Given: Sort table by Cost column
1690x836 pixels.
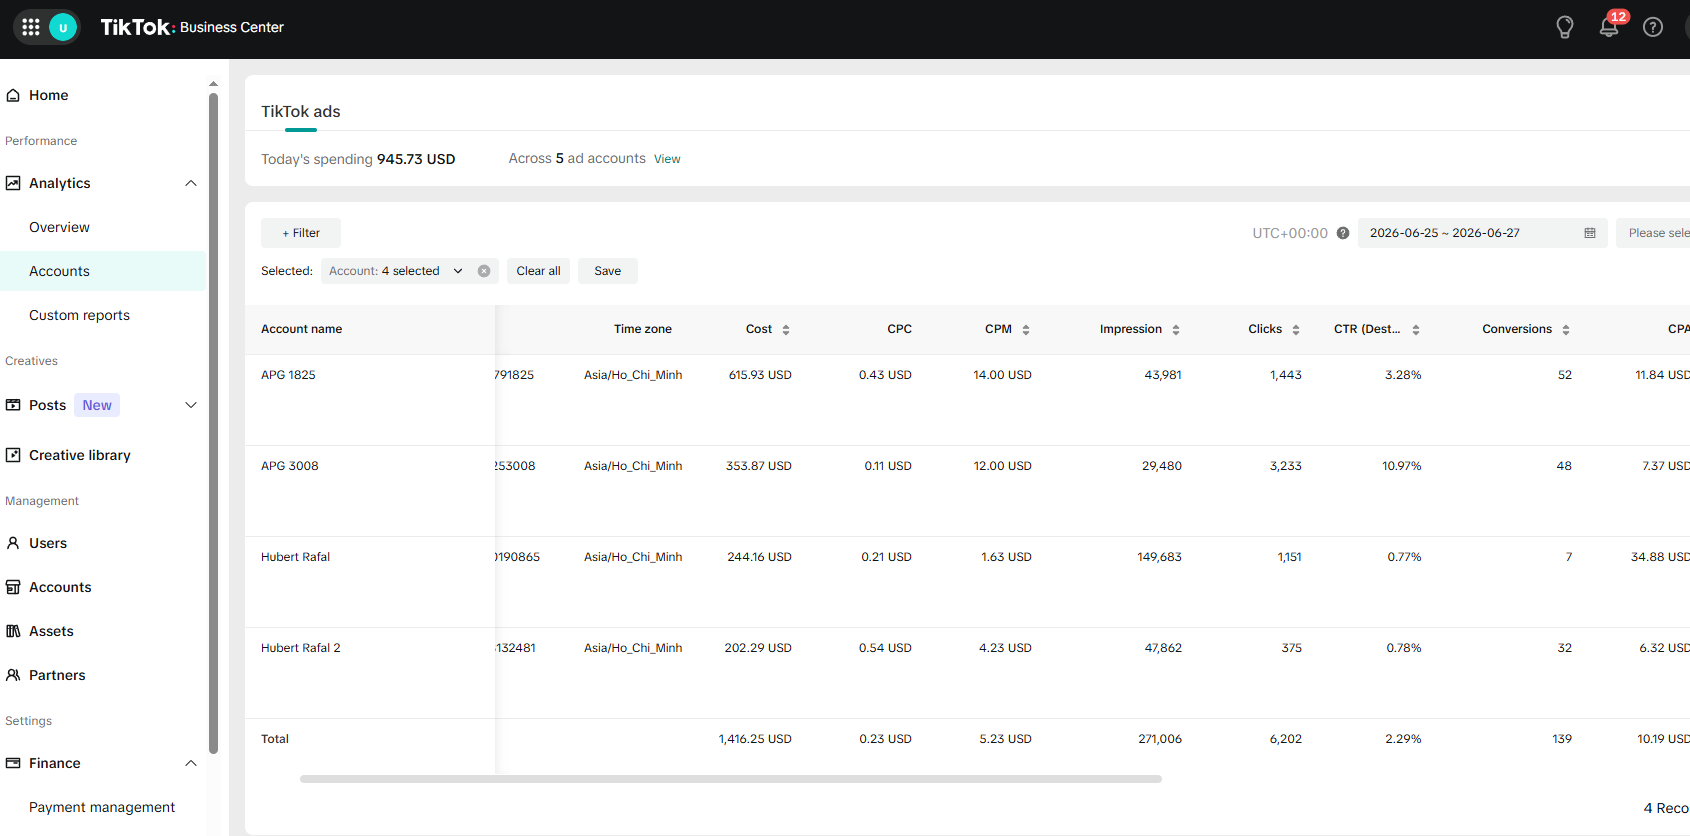Looking at the screenshot, I should [786, 329].
